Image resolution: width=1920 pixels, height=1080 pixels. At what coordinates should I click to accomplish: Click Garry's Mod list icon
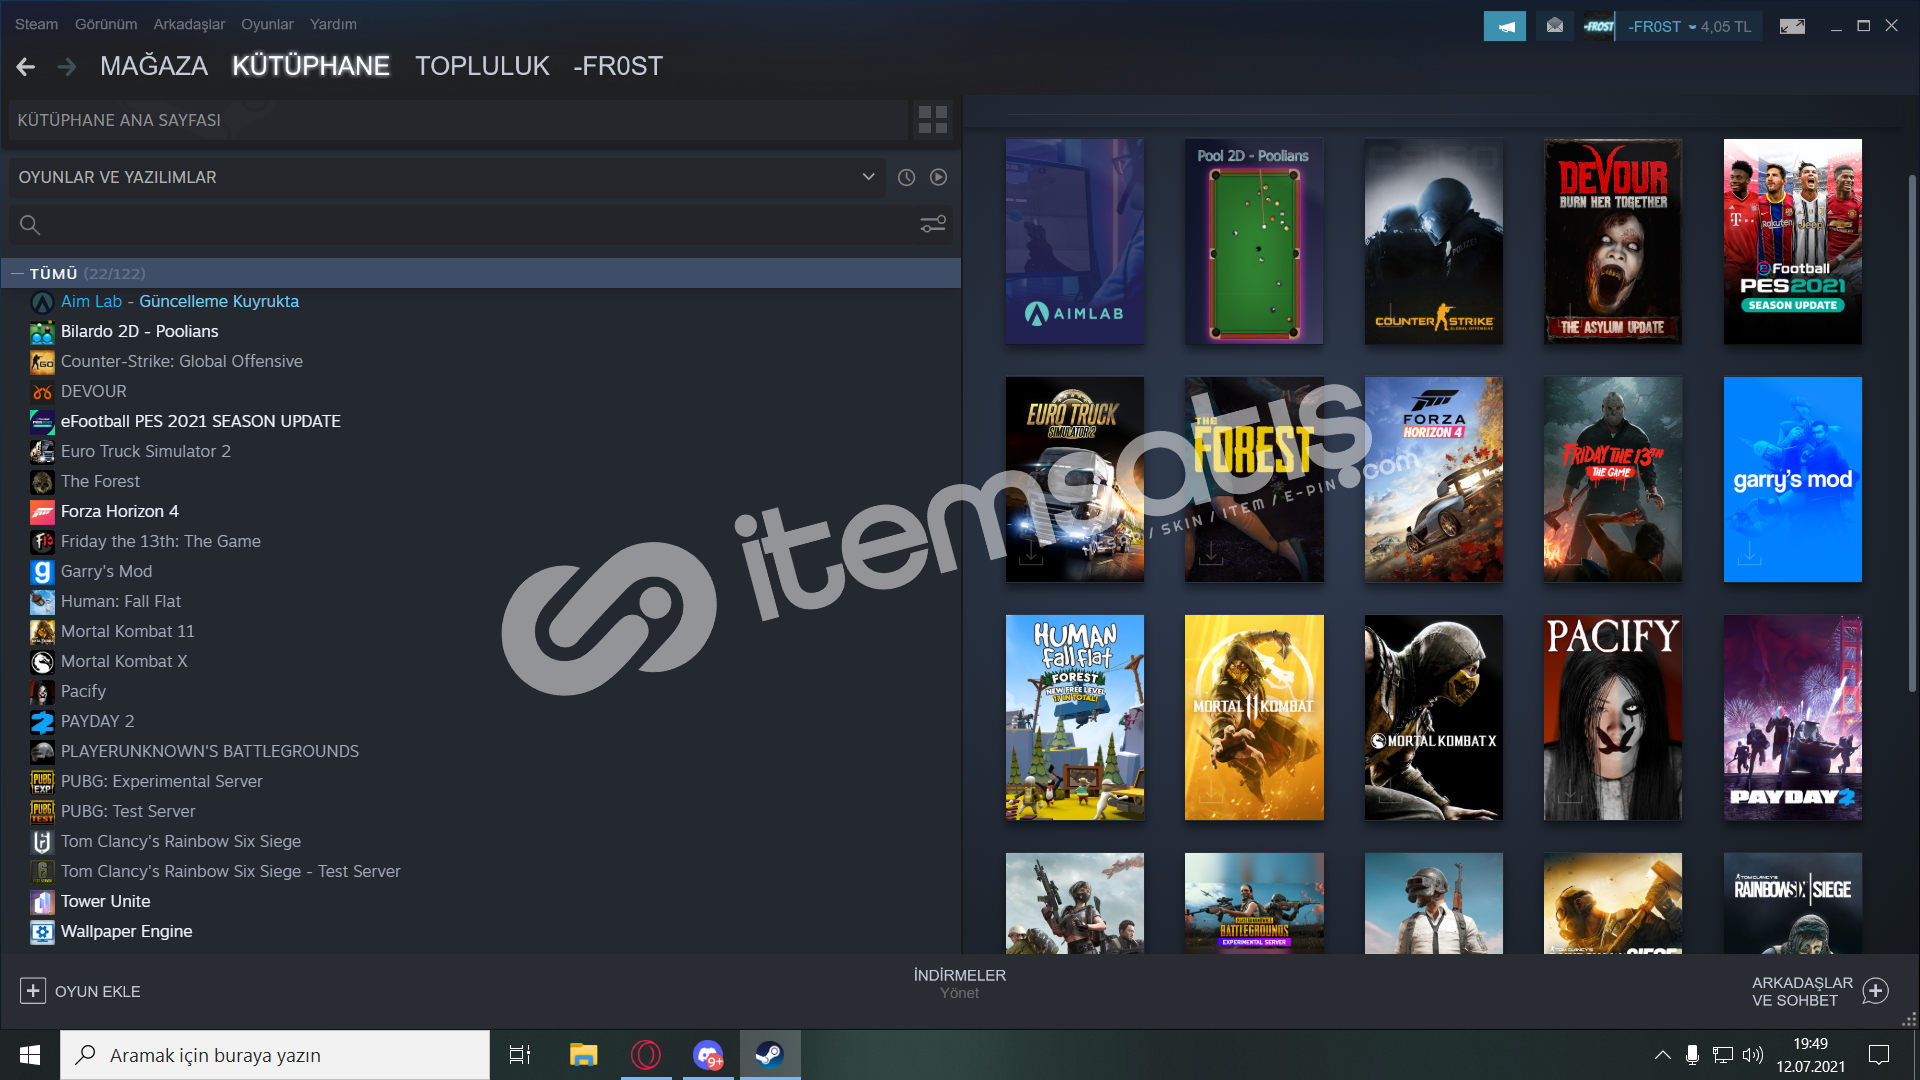(42, 572)
